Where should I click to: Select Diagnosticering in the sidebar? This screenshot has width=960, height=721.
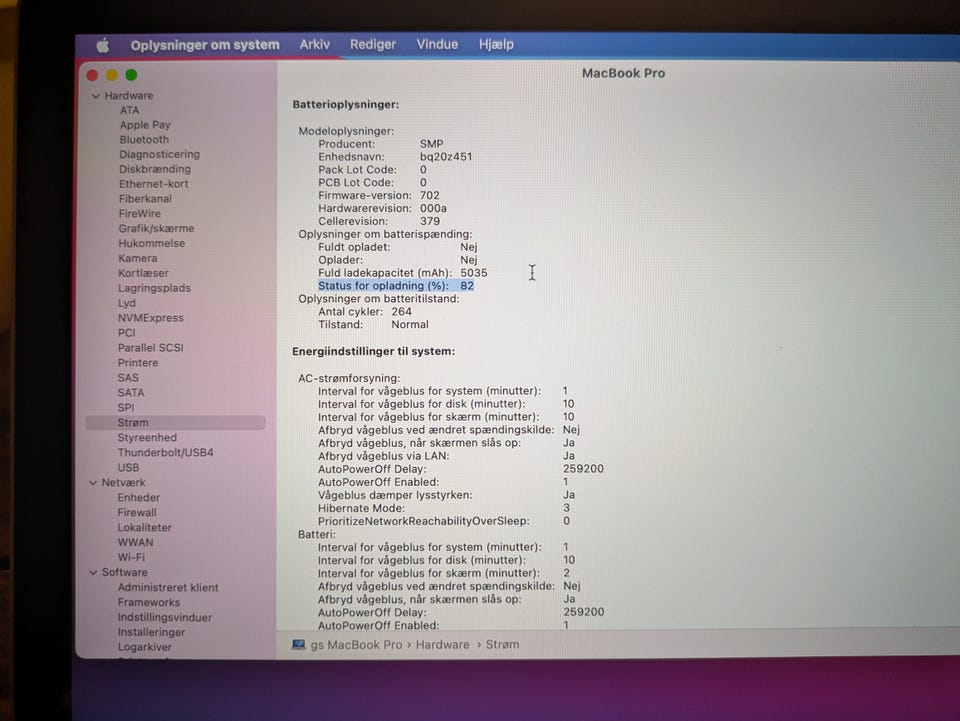[x=159, y=154]
